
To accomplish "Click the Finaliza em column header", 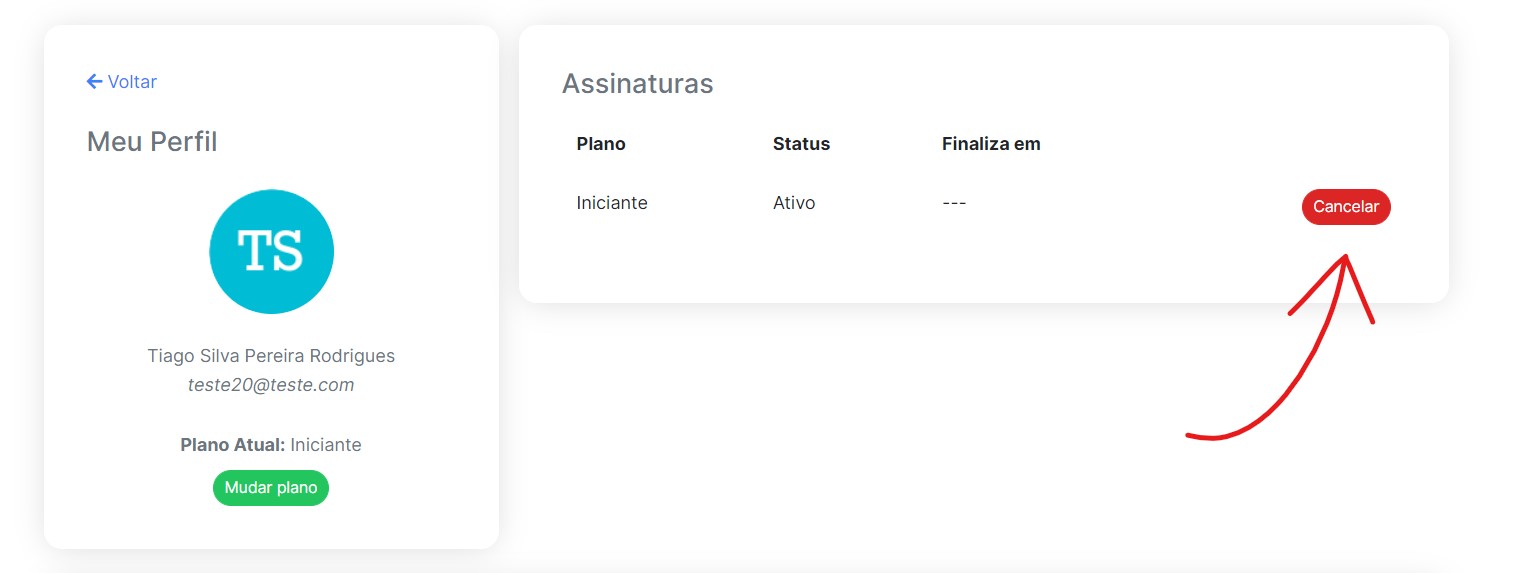I will point(991,144).
